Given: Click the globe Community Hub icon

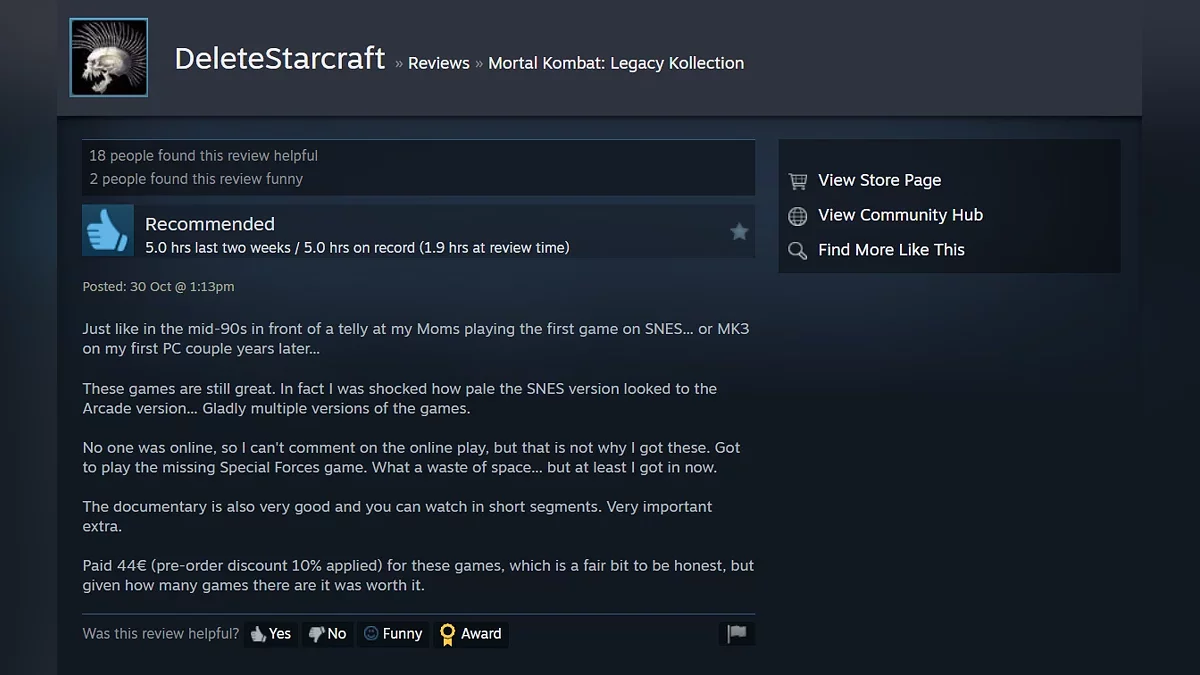Looking at the screenshot, I should coord(797,216).
